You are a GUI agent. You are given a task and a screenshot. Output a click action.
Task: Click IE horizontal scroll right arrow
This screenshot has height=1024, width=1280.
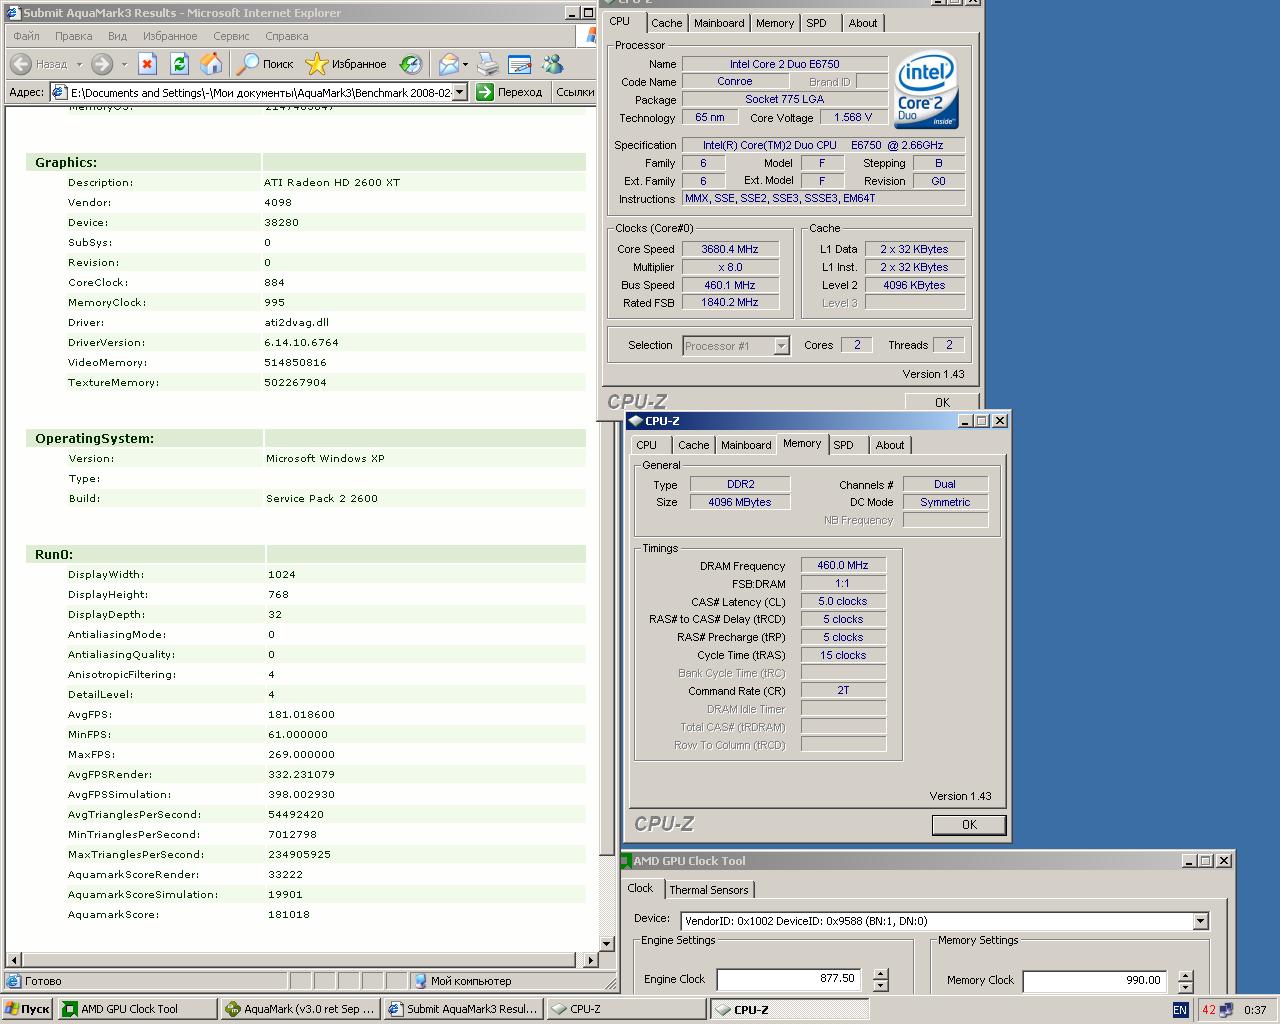point(590,960)
